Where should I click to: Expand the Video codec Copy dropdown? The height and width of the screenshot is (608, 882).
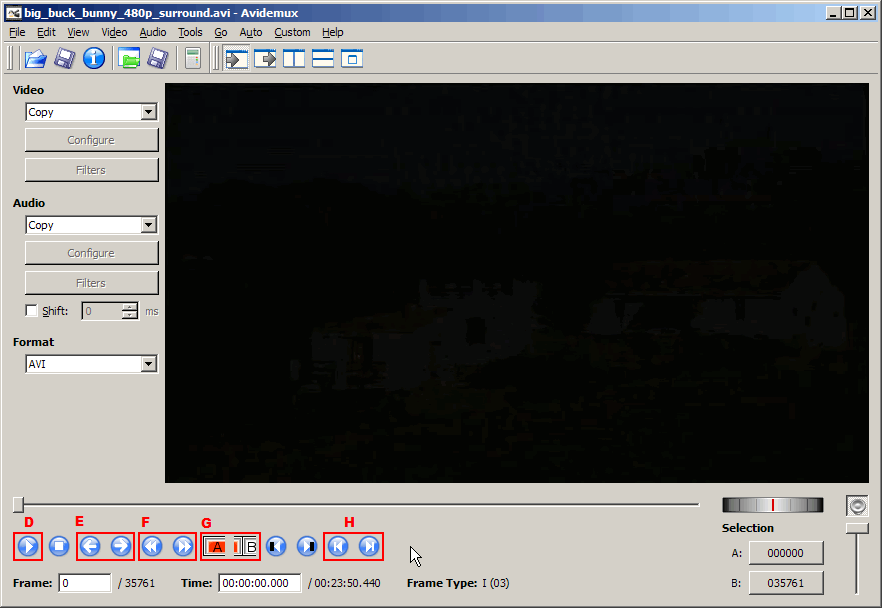[148, 112]
